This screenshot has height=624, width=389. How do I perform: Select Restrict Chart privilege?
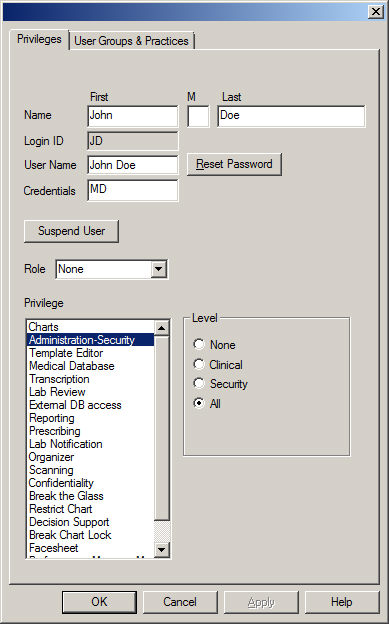click(x=90, y=509)
